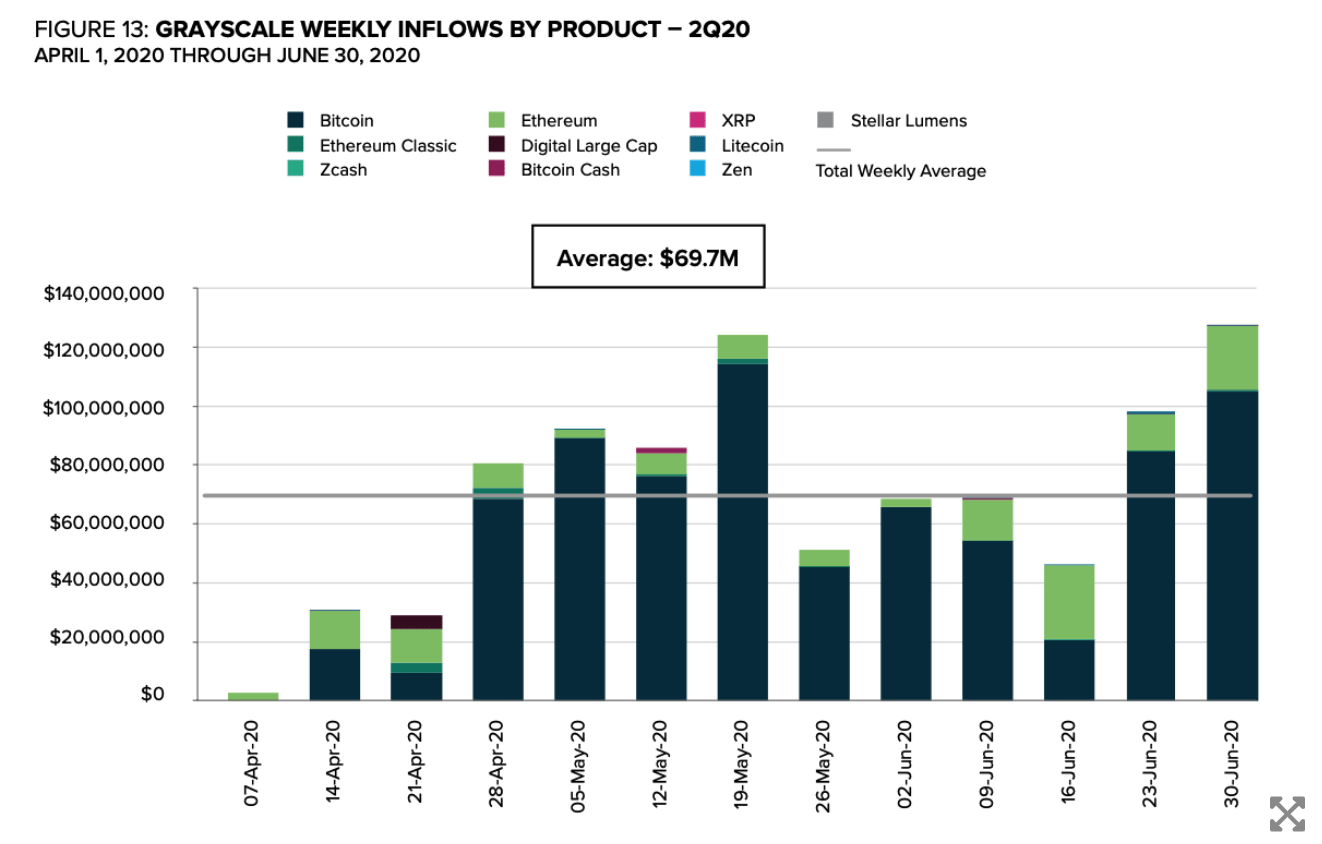Select the 14-Apr-20 Bitcoin bar segment
This screenshot has height=844, width=1322.
click(335, 675)
